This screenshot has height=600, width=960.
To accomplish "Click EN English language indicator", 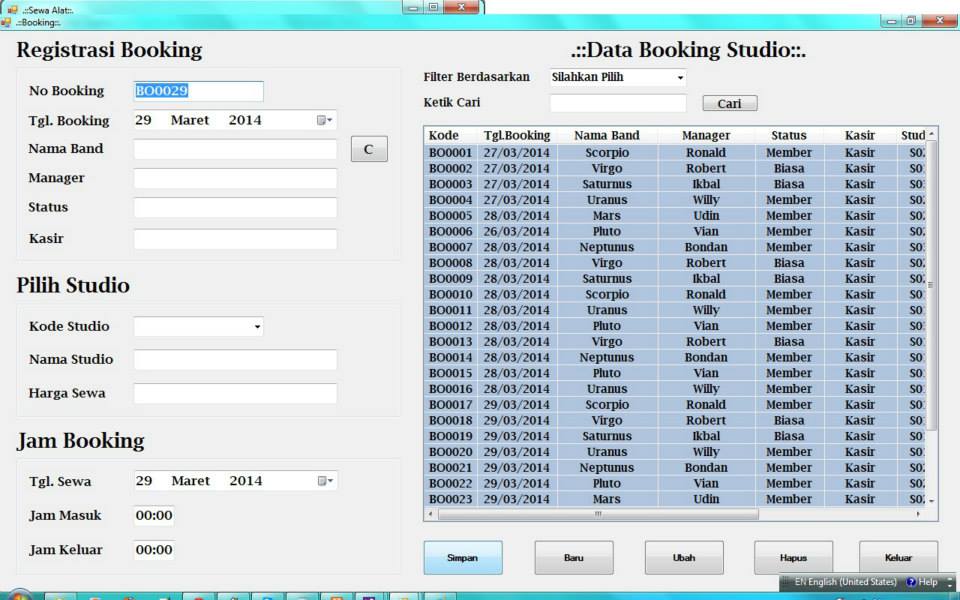I will coord(845,582).
